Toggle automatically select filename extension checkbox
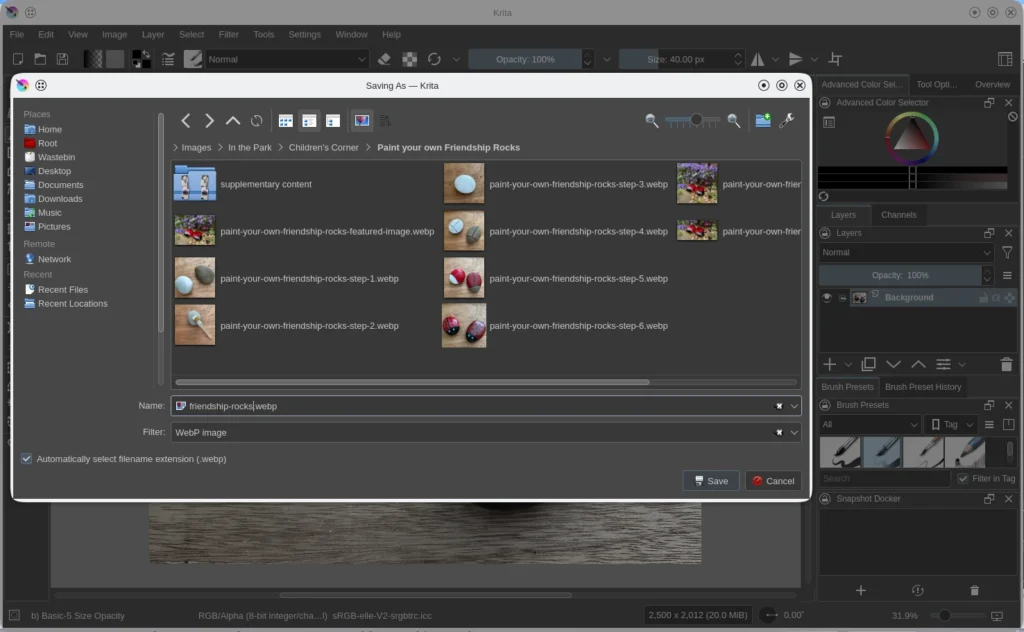 point(26,459)
